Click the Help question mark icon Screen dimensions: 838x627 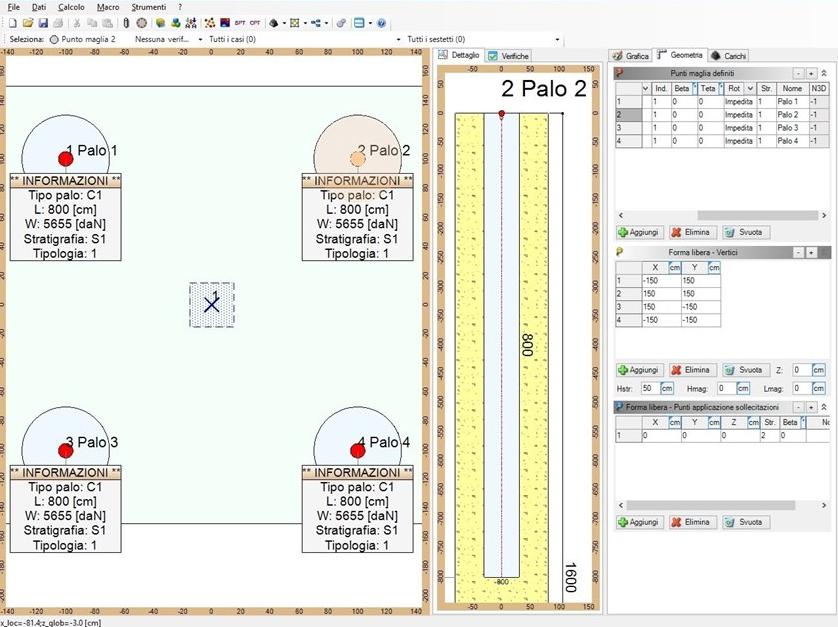click(x=381, y=21)
